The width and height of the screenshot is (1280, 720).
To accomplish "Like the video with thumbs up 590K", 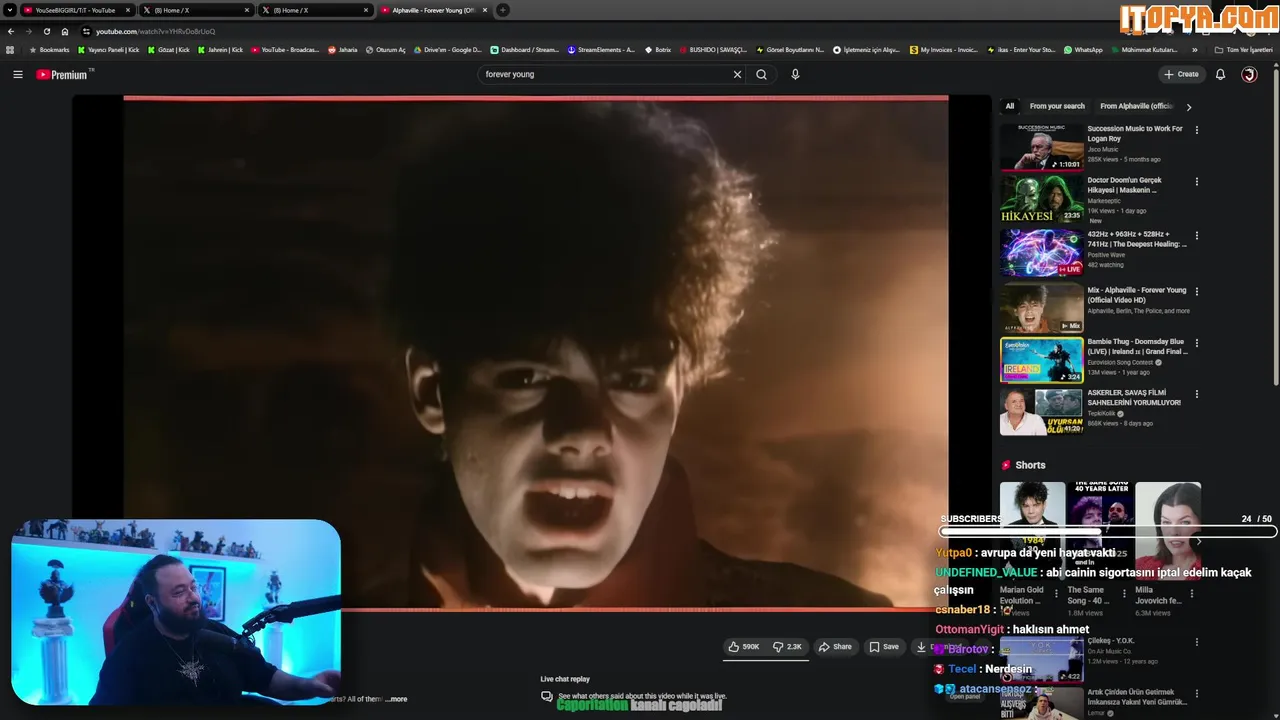I will (x=743, y=647).
